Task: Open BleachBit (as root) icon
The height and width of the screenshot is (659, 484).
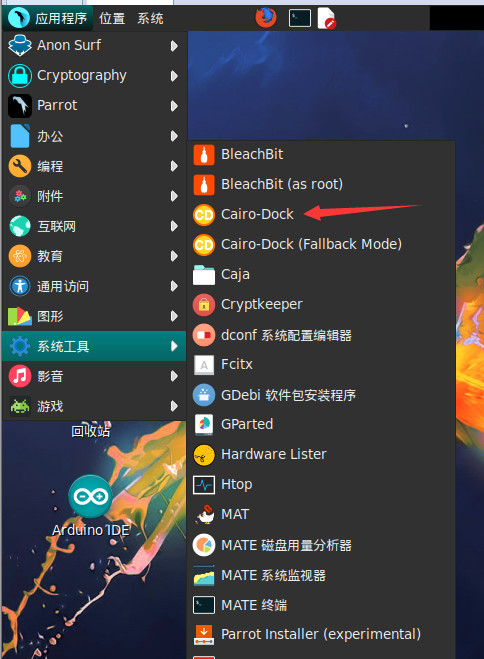Action: [204, 185]
